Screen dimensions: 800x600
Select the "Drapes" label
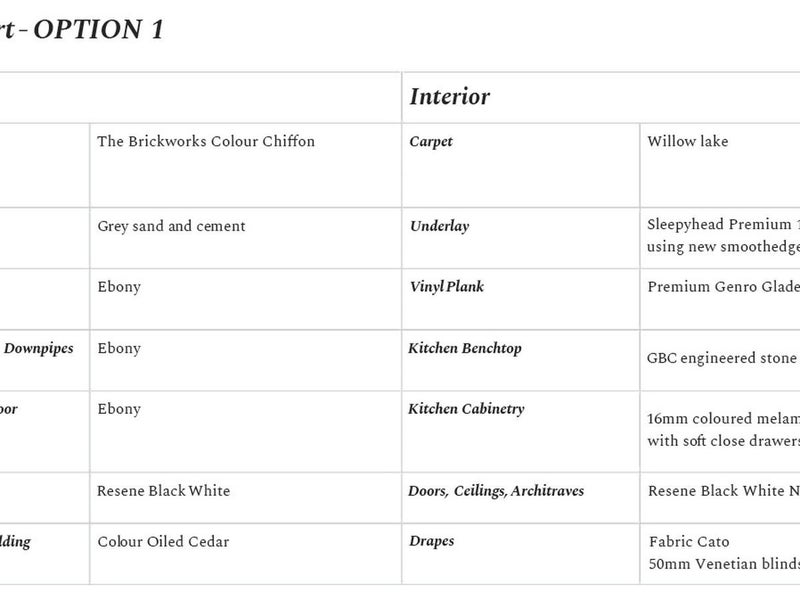pyautogui.click(x=432, y=542)
